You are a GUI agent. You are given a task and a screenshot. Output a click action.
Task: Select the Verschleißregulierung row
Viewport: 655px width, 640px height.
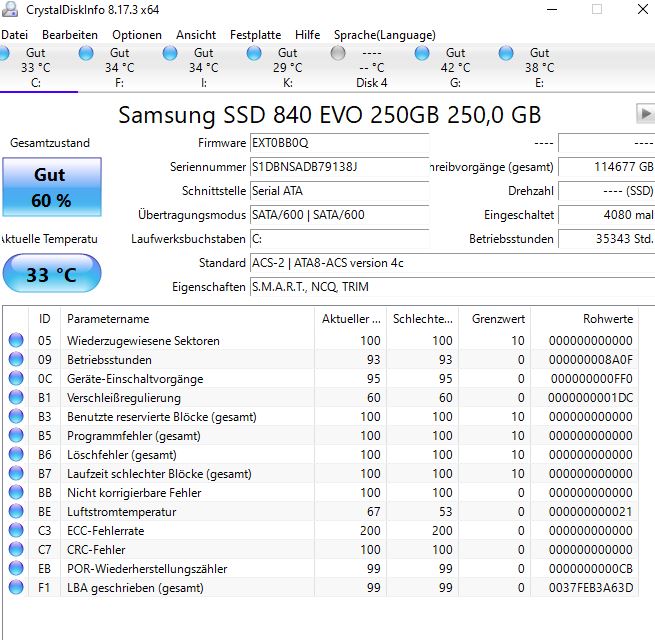tap(321, 398)
